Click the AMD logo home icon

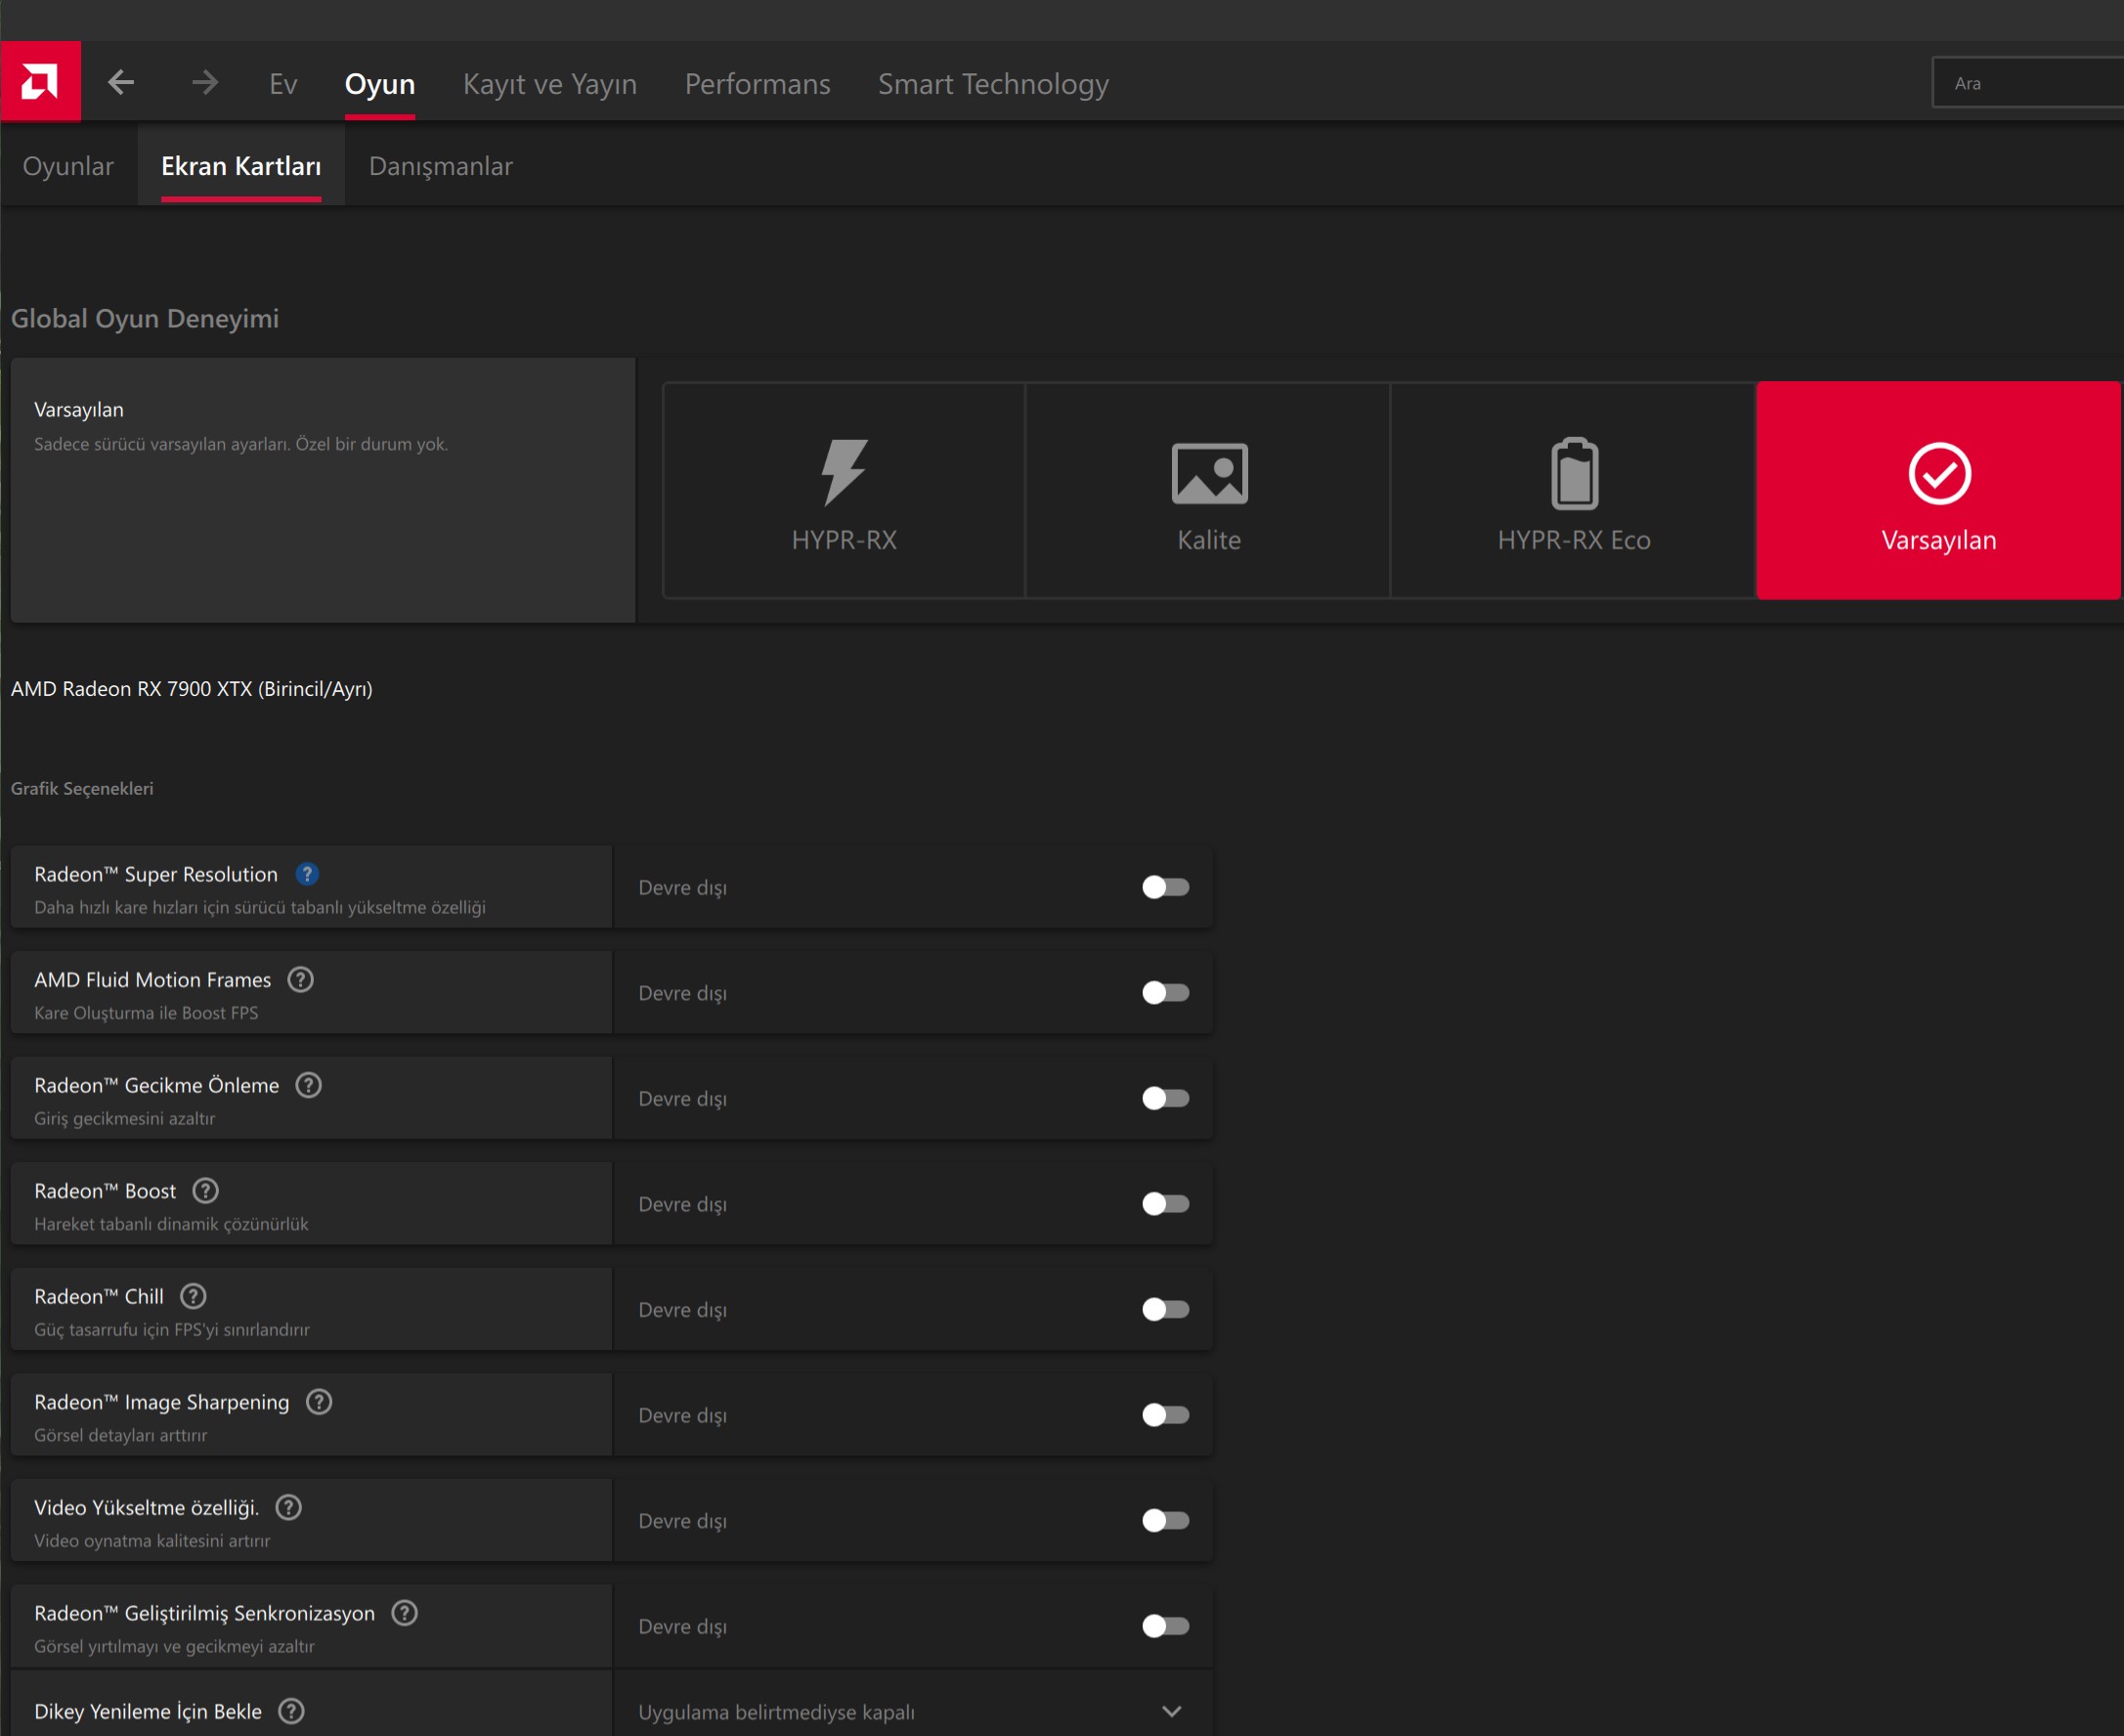pyautogui.click(x=40, y=82)
